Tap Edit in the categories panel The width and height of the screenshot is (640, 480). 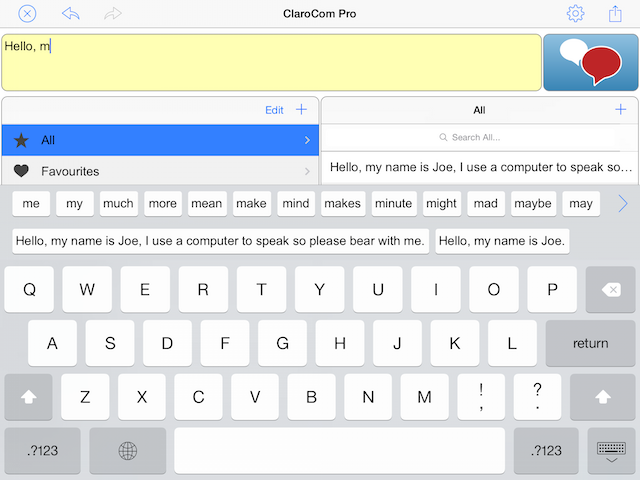pyautogui.click(x=274, y=110)
